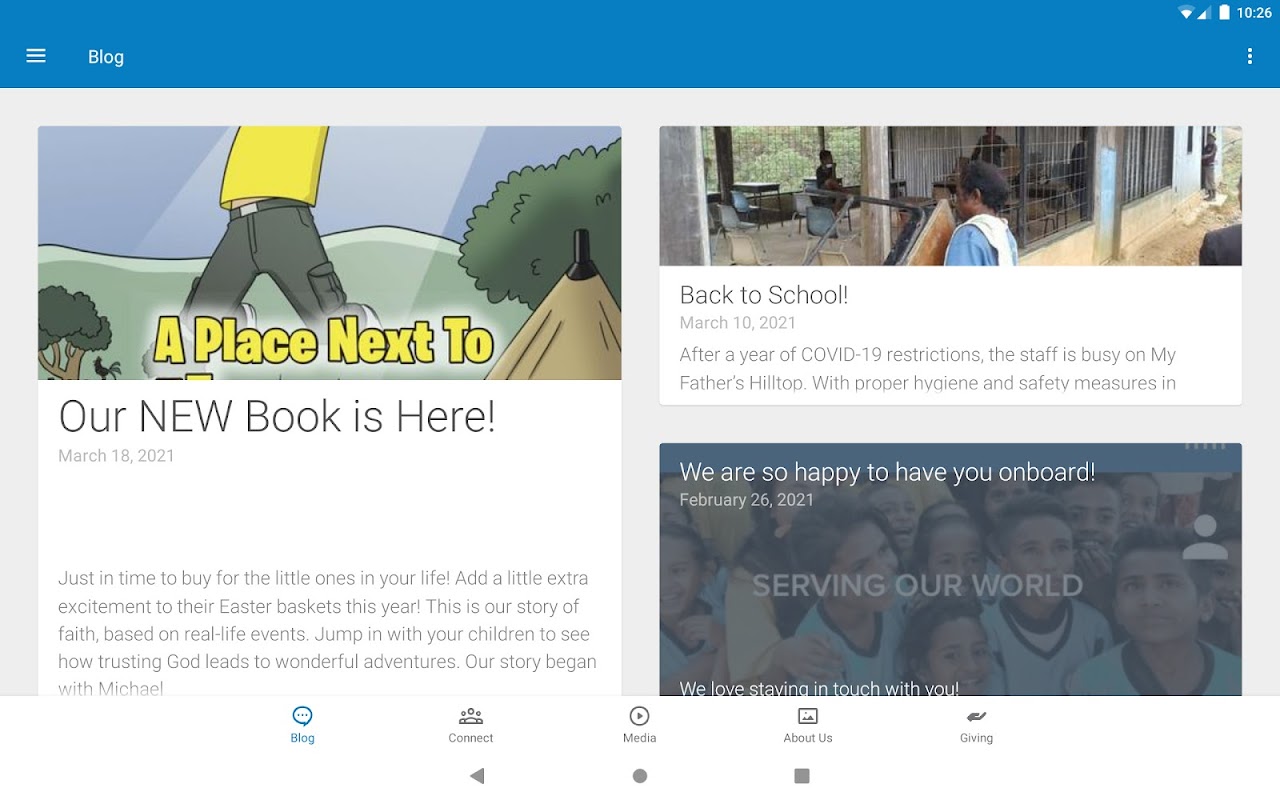Open the three-dot overflow menu
The image size is (1280, 800).
[x=1249, y=56]
